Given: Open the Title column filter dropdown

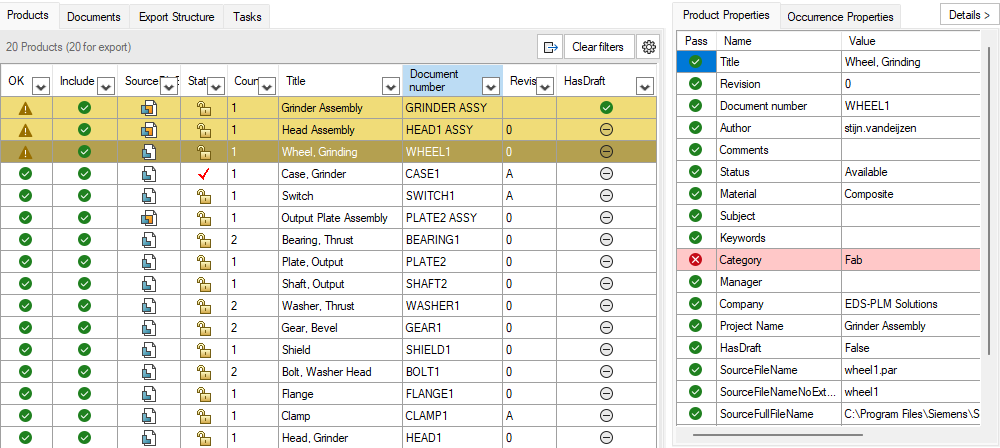Looking at the screenshot, I should click(x=390, y=86).
